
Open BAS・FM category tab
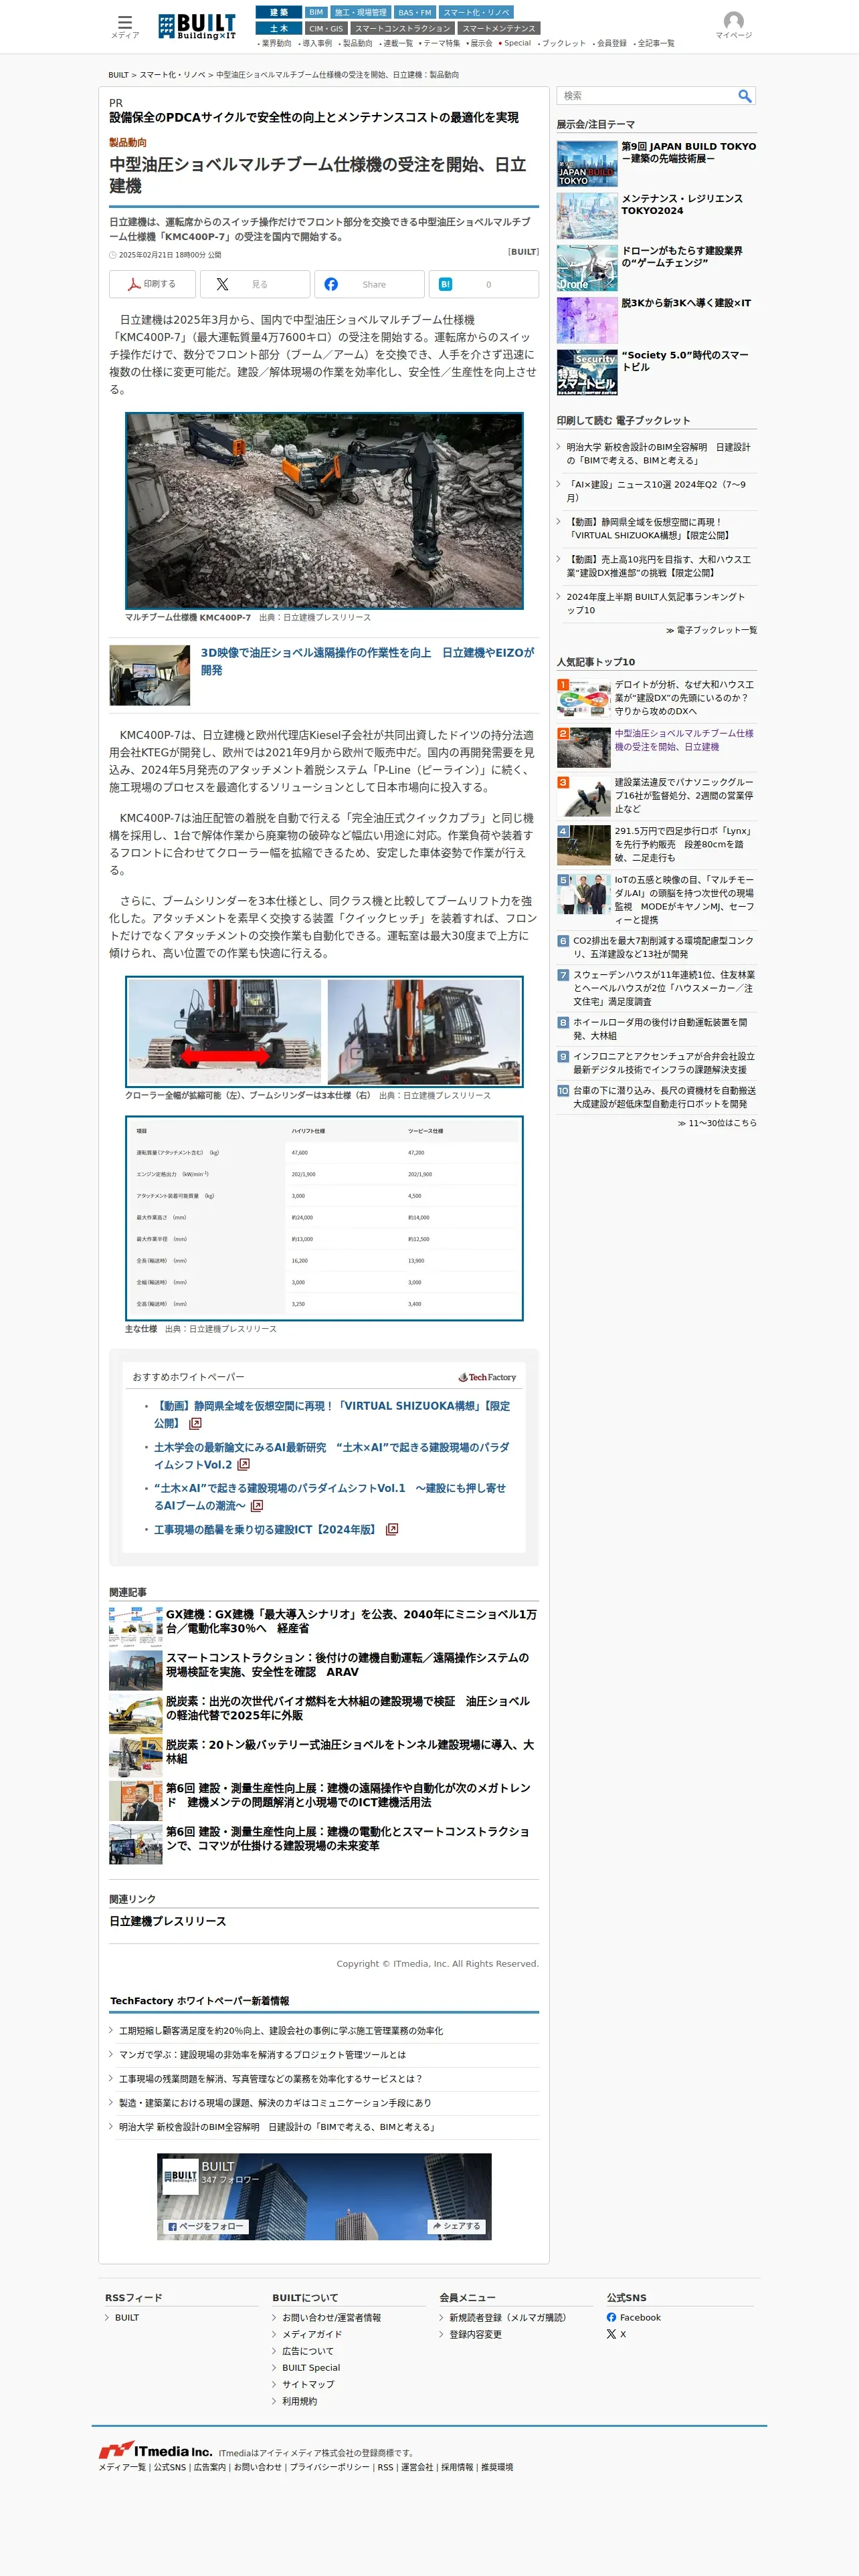click(414, 13)
